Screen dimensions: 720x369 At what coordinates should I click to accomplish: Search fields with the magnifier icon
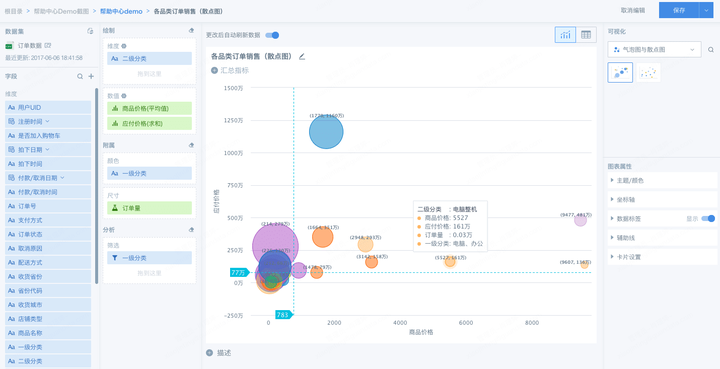coord(80,76)
